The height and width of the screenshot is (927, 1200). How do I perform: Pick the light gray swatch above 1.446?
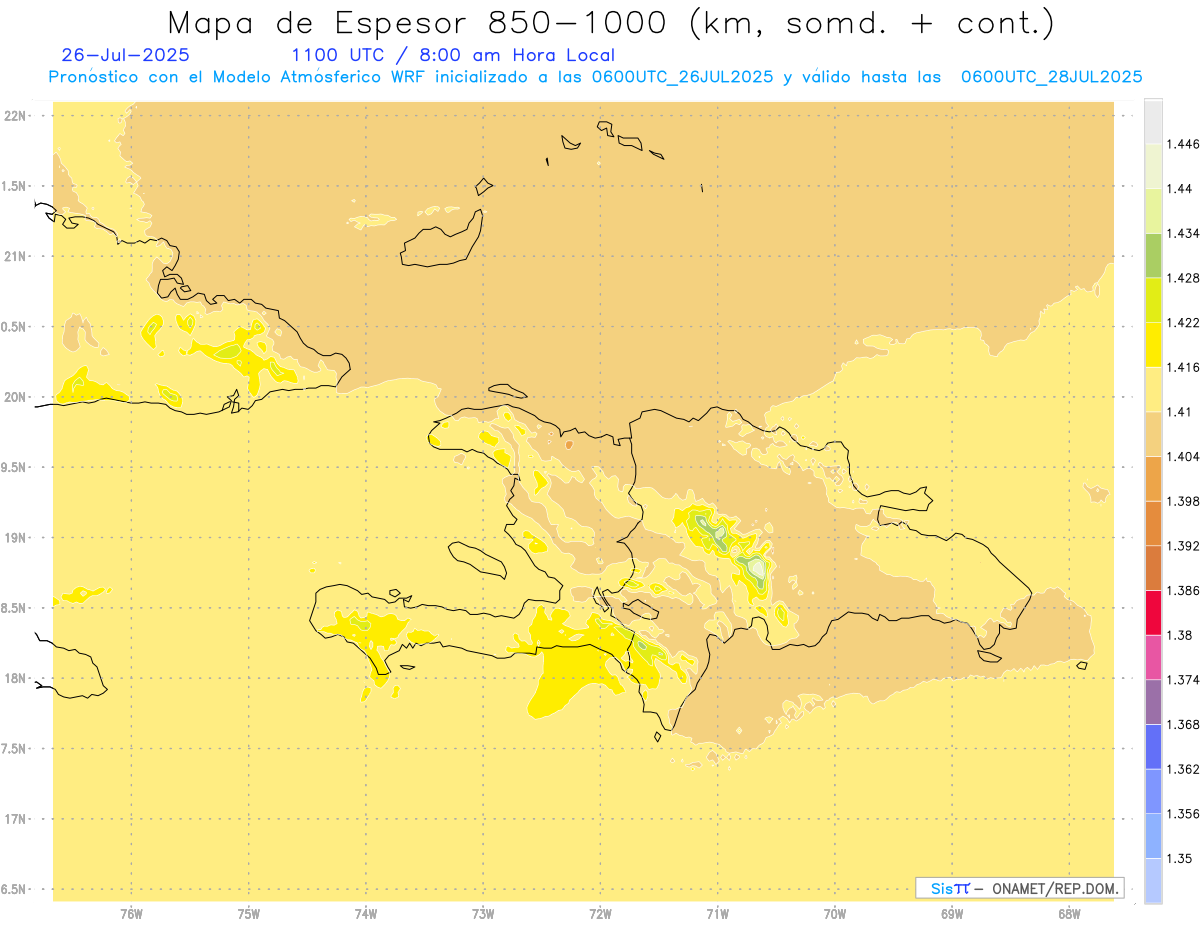pyautogui.click(x=1153, y=121)
